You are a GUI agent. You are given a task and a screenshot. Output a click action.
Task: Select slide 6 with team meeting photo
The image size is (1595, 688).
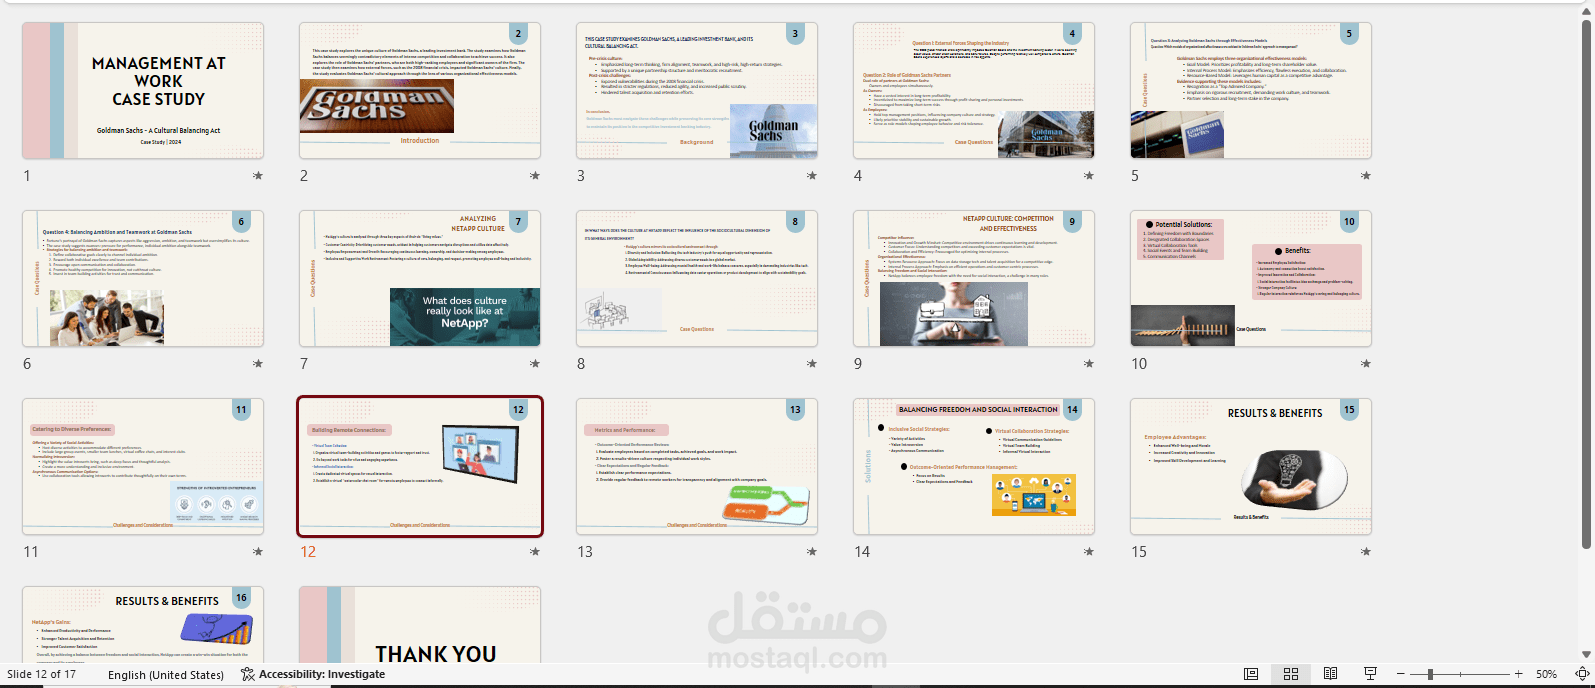(x=143, y=279)
